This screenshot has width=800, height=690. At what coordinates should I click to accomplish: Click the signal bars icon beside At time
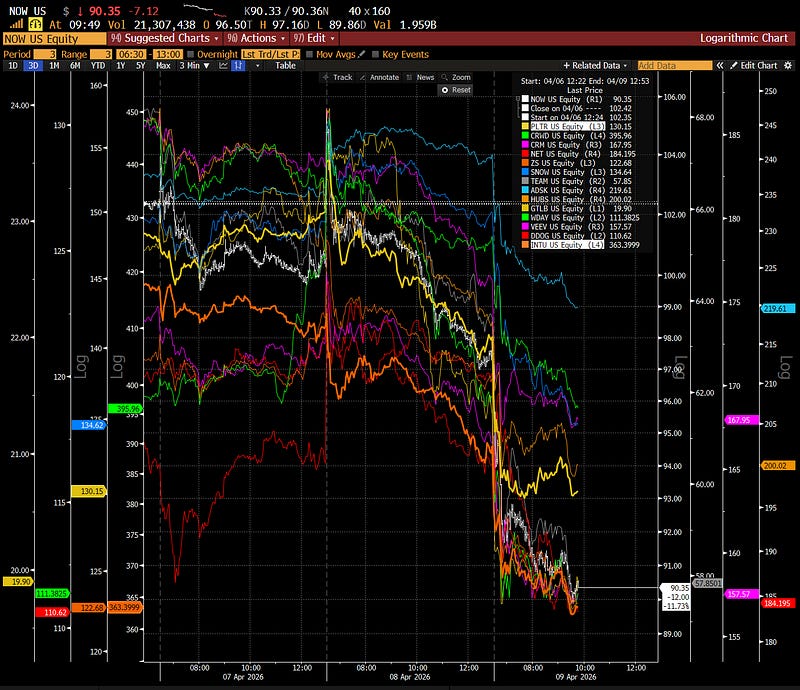point(16,24)
